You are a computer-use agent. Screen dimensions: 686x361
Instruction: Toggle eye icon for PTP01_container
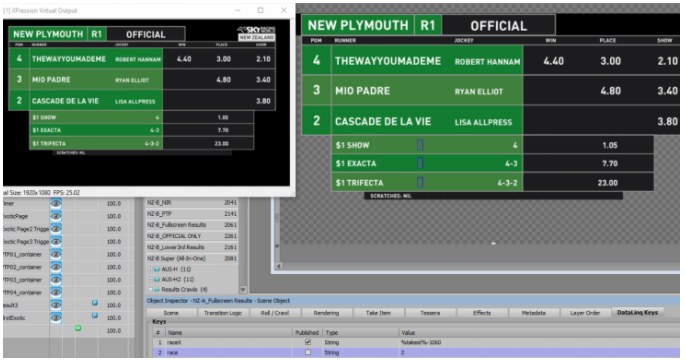click(56, 254)
